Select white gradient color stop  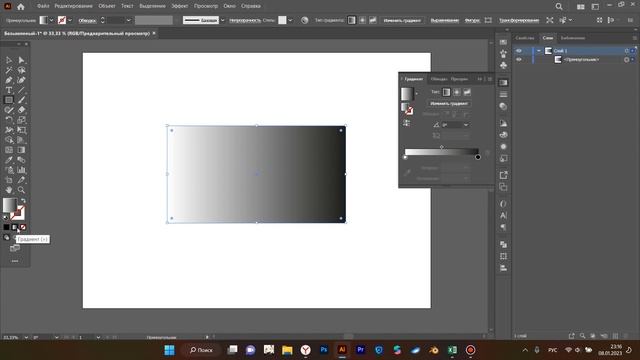pyautogui.click(x=405, y=157)
